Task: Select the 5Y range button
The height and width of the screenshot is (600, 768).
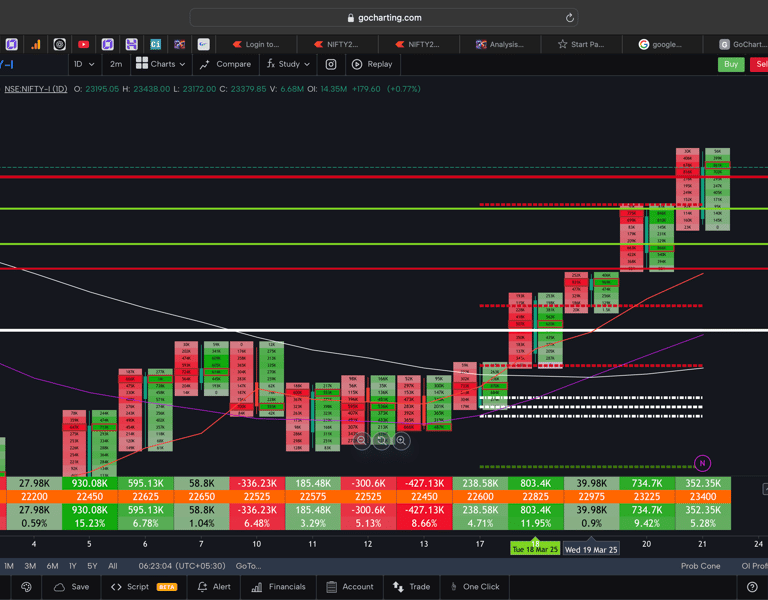Action: pyautogui.click(x=92, y=566)
